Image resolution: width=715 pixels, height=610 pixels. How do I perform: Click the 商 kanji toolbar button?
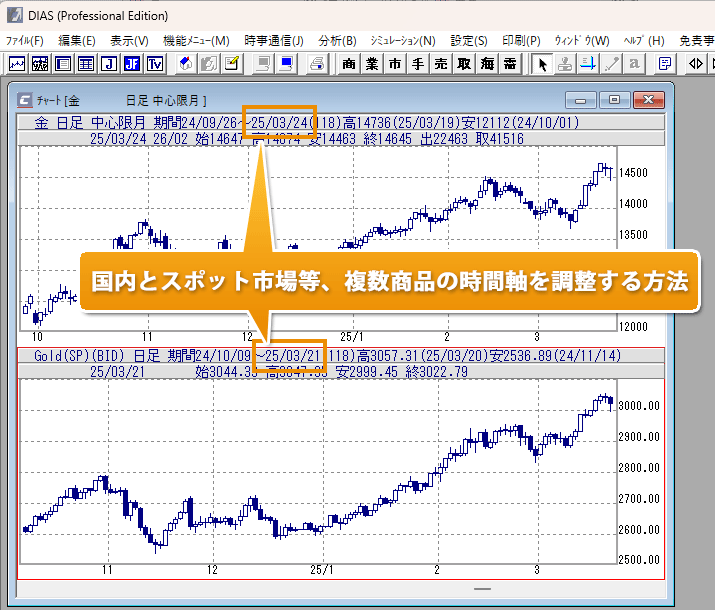(x=349, y=64)
